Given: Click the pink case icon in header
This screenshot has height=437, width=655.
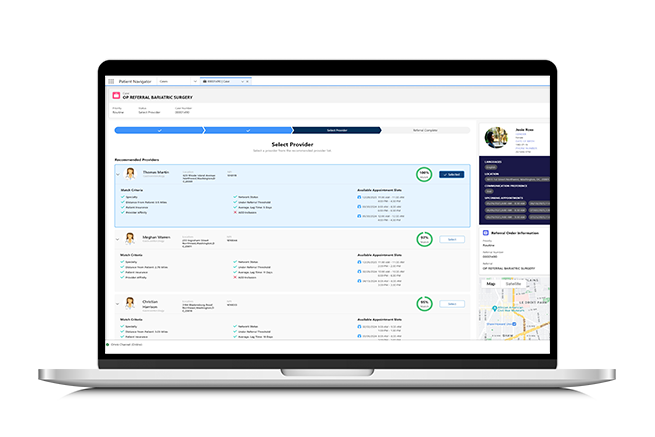Looking at the screenshot, I should 115,97.
